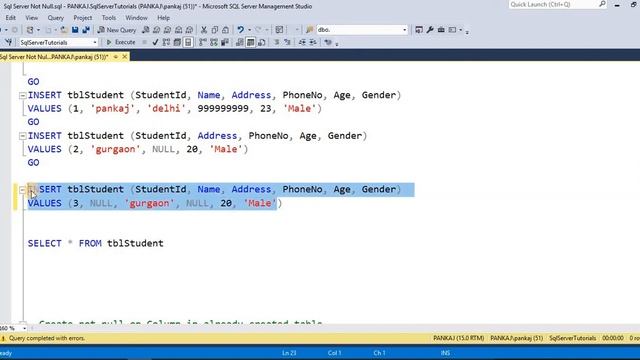Toggle Include Live Query Statistics
This screenshot has height=360, width=640.
pos(214,42)
